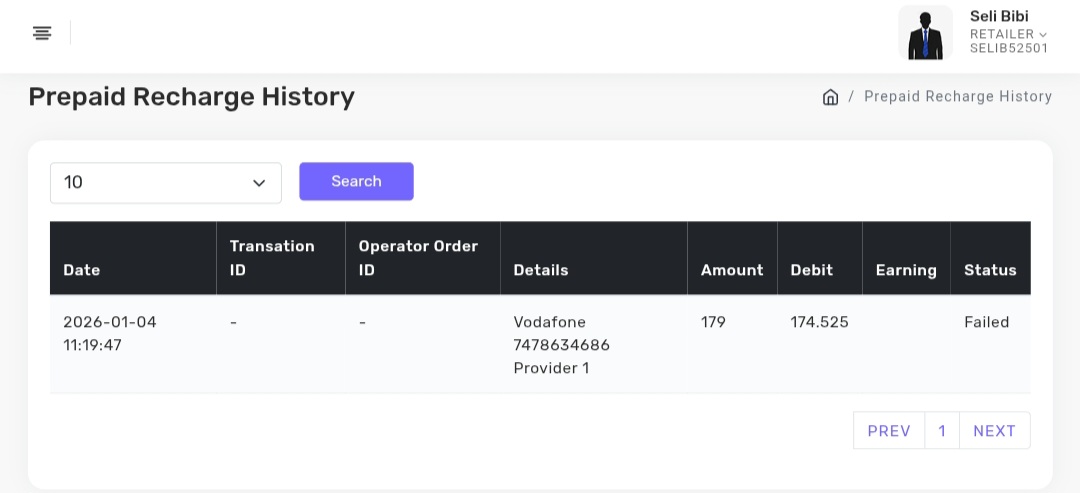Click the NEXT pagination button
The image size is (1080, 493).
(994, 431)
